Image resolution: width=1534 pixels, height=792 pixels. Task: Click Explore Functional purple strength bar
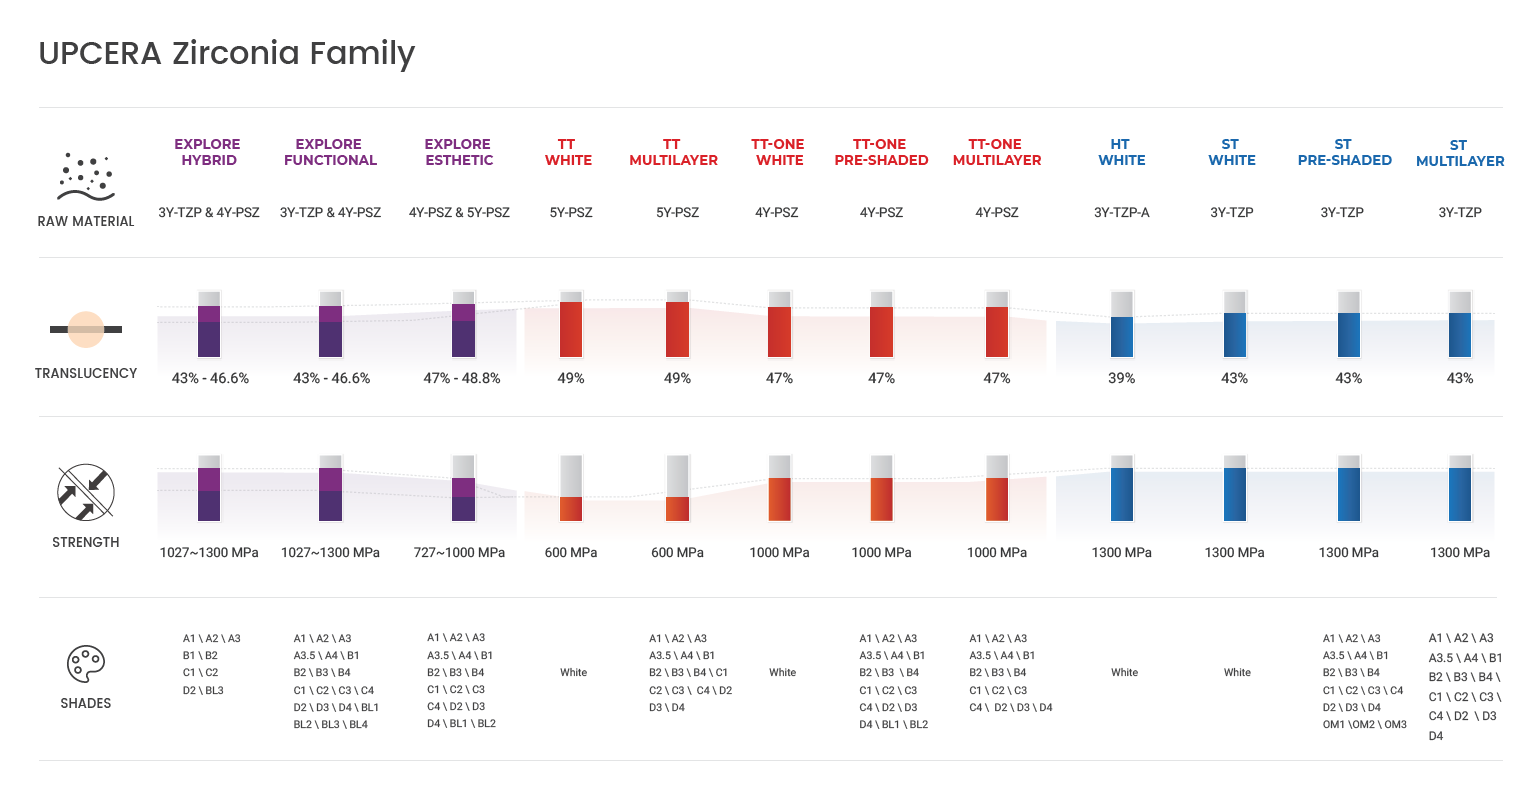tap(330, 494)
